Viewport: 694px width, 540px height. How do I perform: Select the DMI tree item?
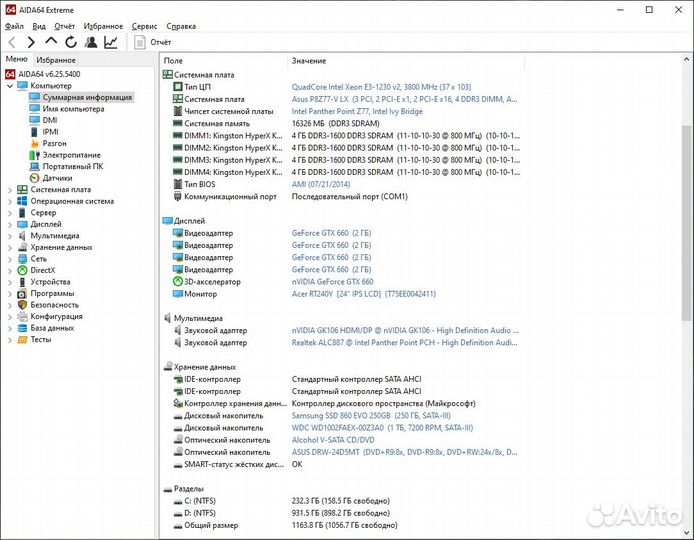[x=43, y=120]
